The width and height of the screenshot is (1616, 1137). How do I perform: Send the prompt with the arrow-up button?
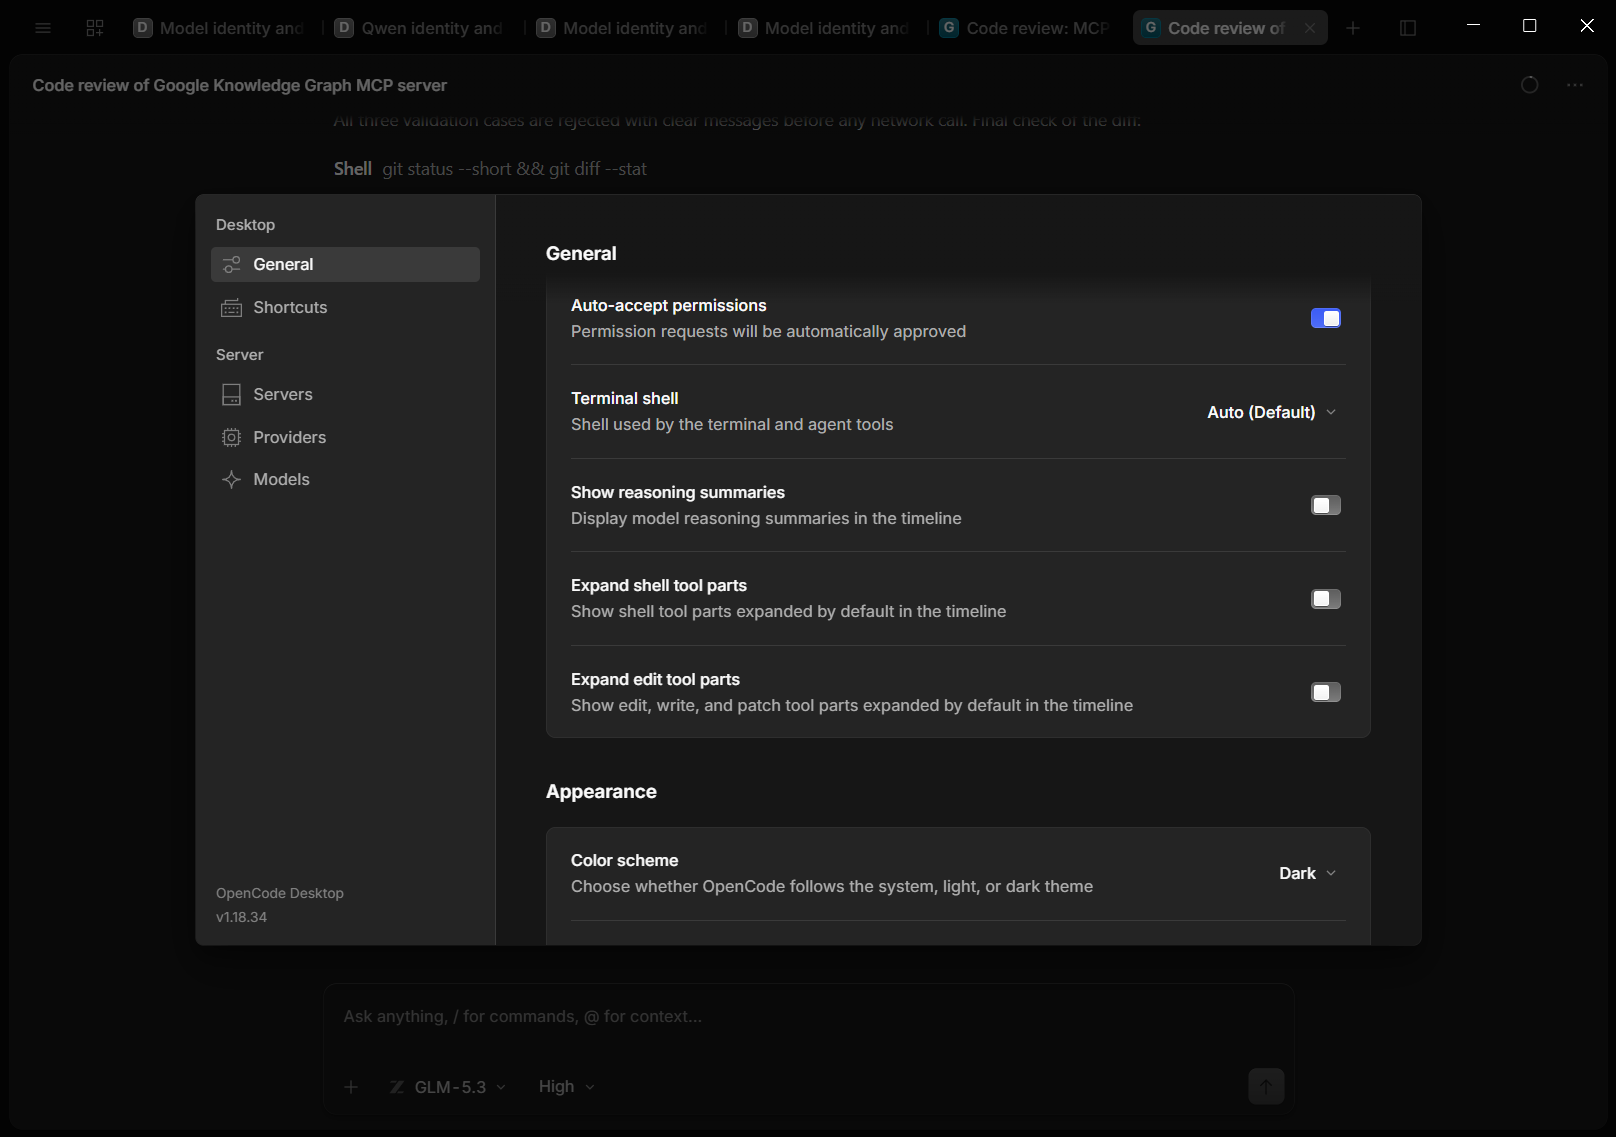coord(1266,1086)
